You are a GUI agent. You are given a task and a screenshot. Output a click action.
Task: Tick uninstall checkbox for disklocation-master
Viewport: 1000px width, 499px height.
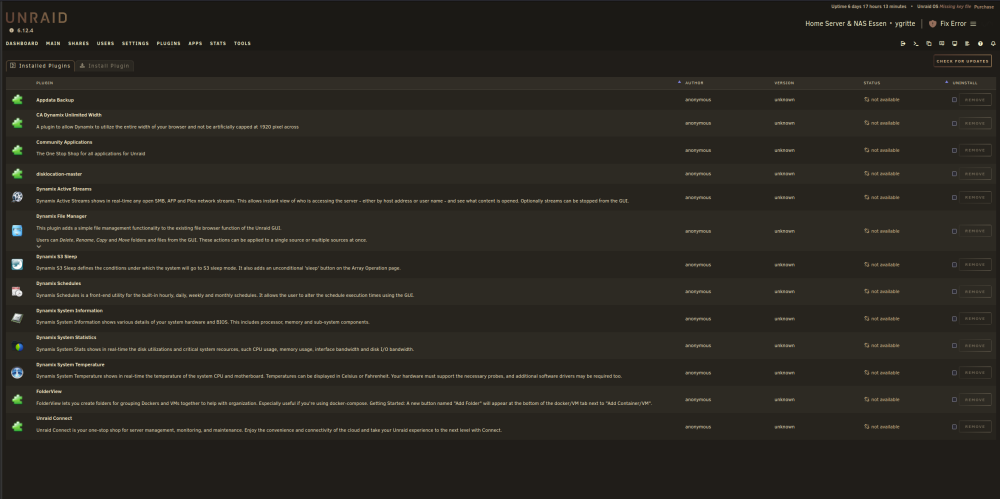coord(954,174)
